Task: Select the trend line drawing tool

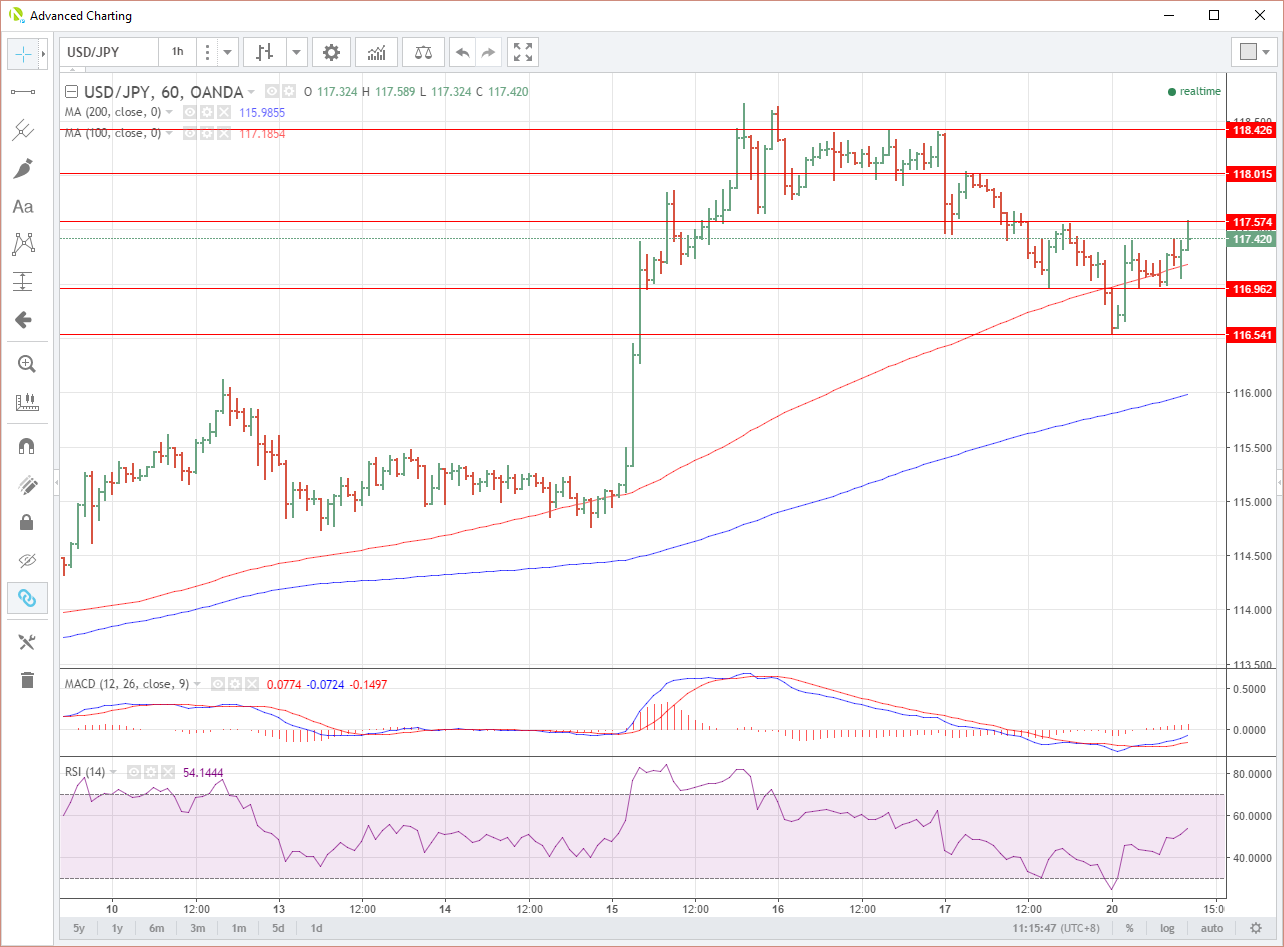Action: coord(24,91)
